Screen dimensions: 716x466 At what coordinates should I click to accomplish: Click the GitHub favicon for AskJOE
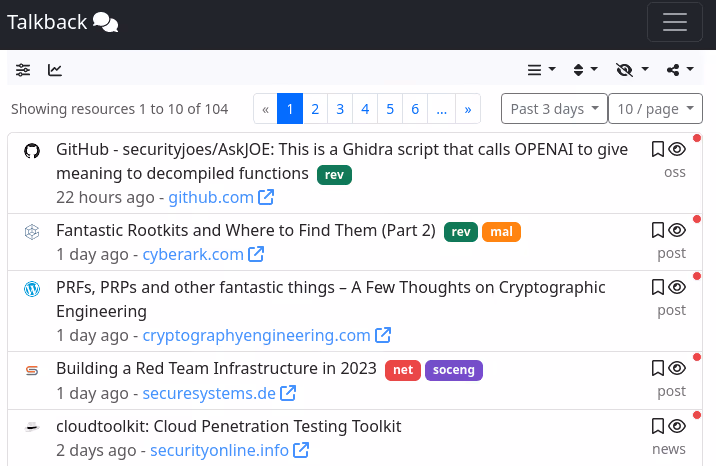click(x=32, y=151)
